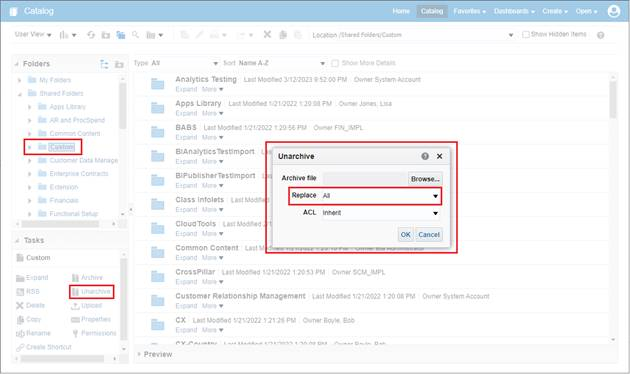The image size is (630, 374).
Task: Click the help icon in Unarchive dialog
Action: (x=425, y=156)
